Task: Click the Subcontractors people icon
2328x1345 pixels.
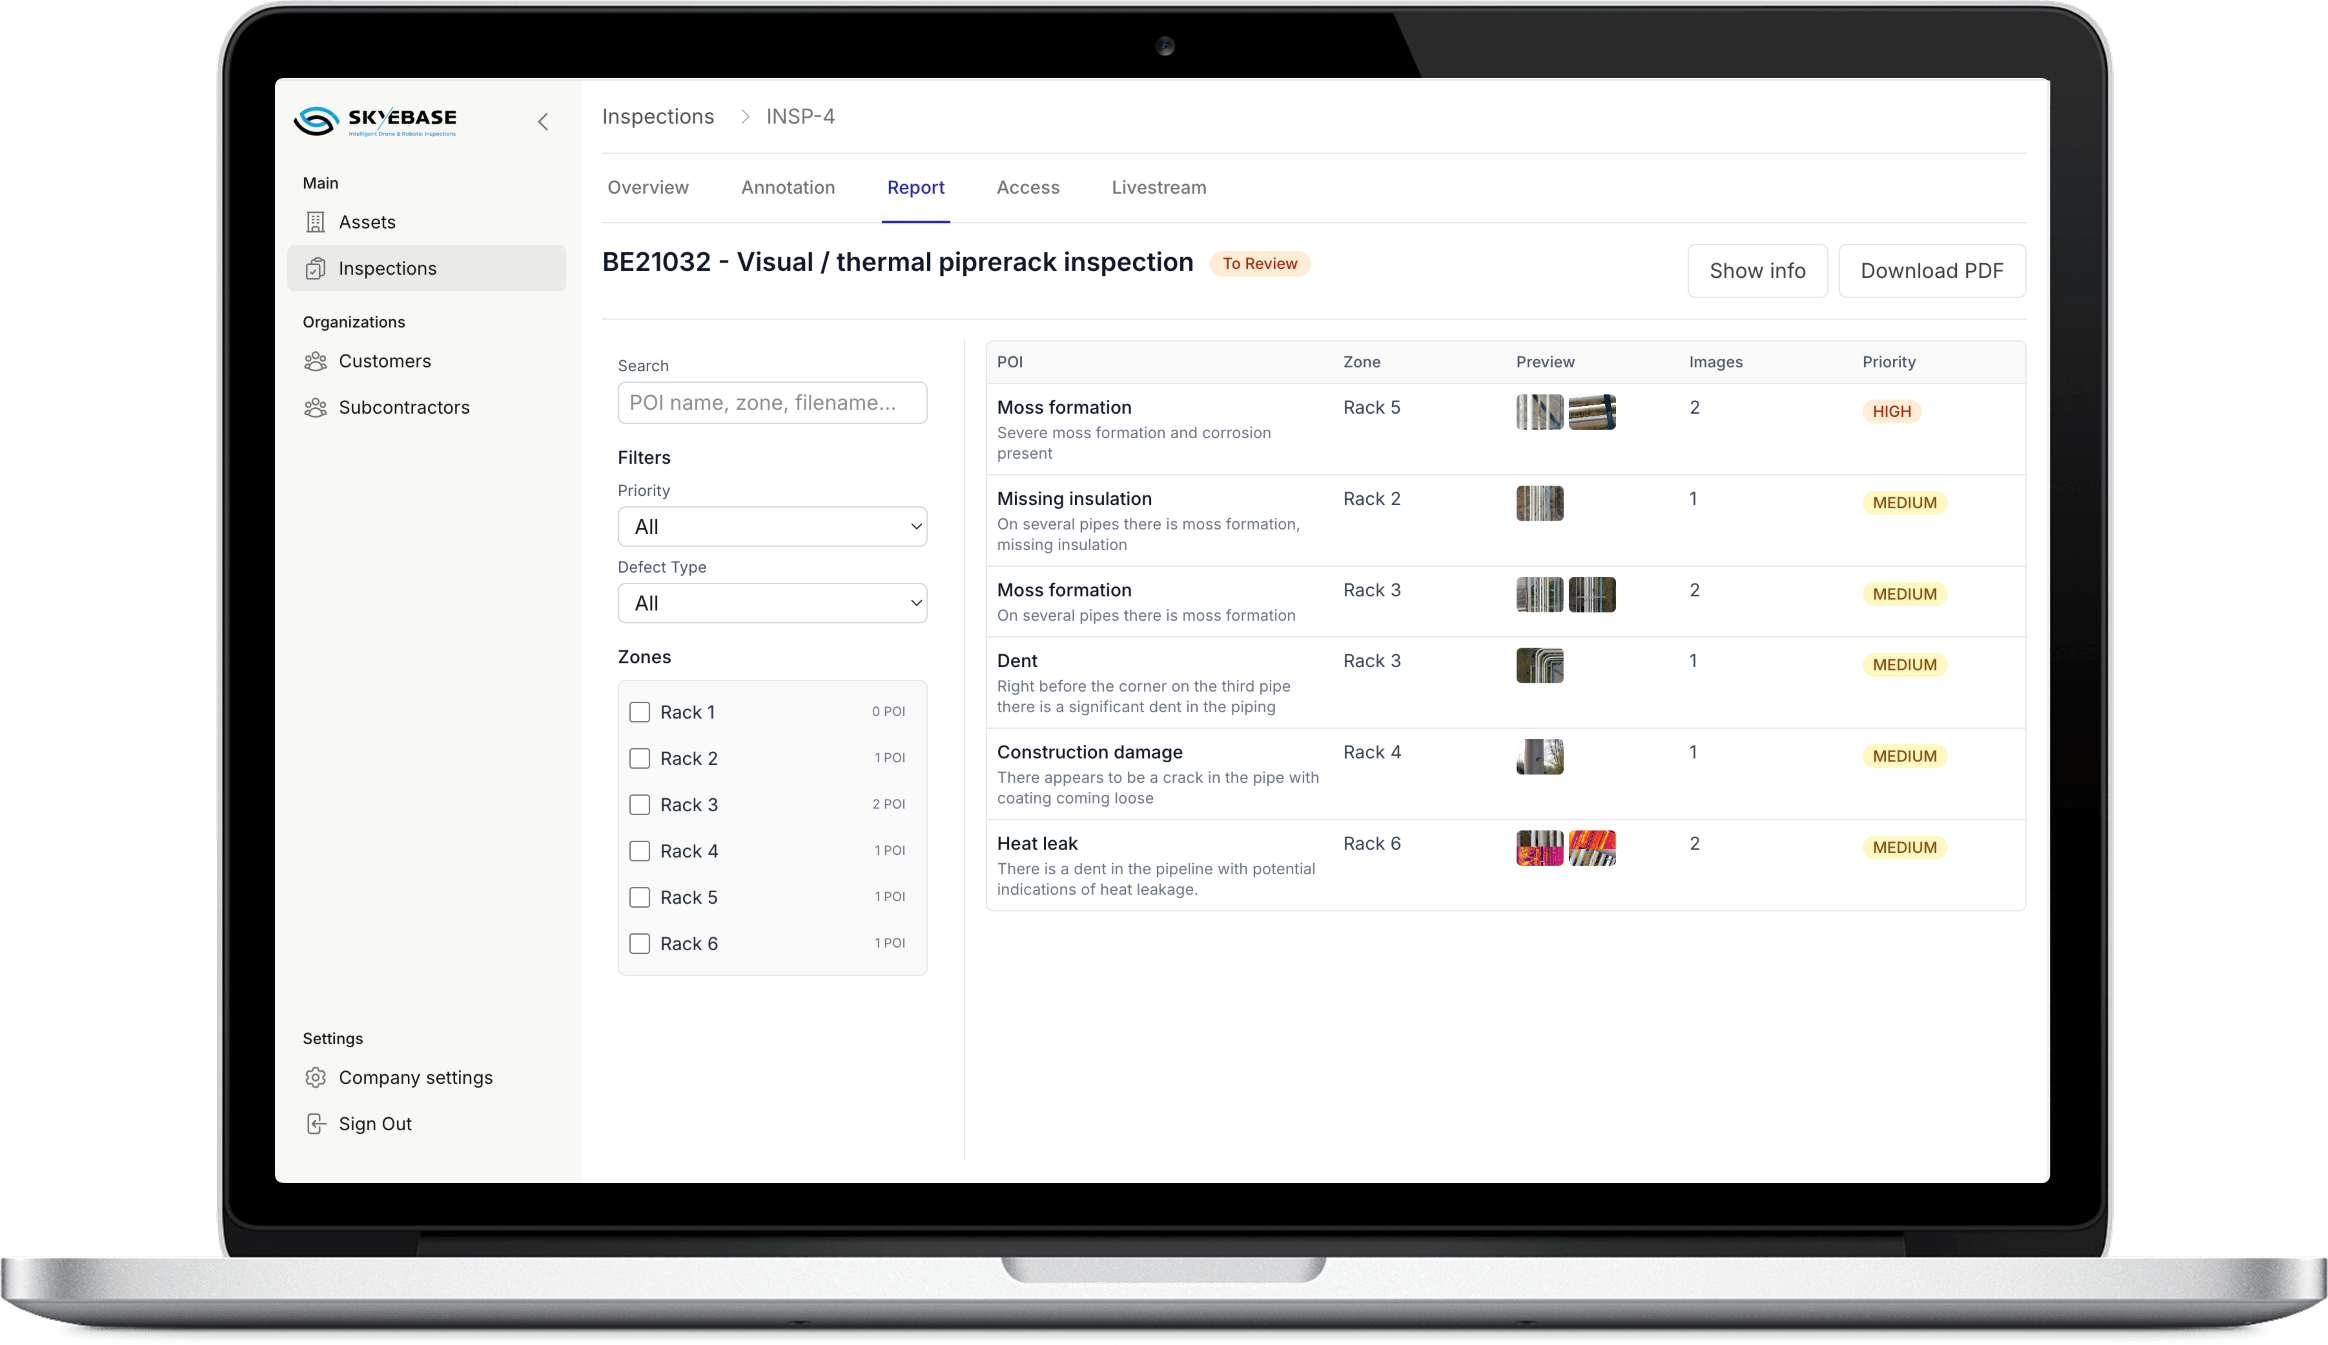Action: tap(315, 407)
